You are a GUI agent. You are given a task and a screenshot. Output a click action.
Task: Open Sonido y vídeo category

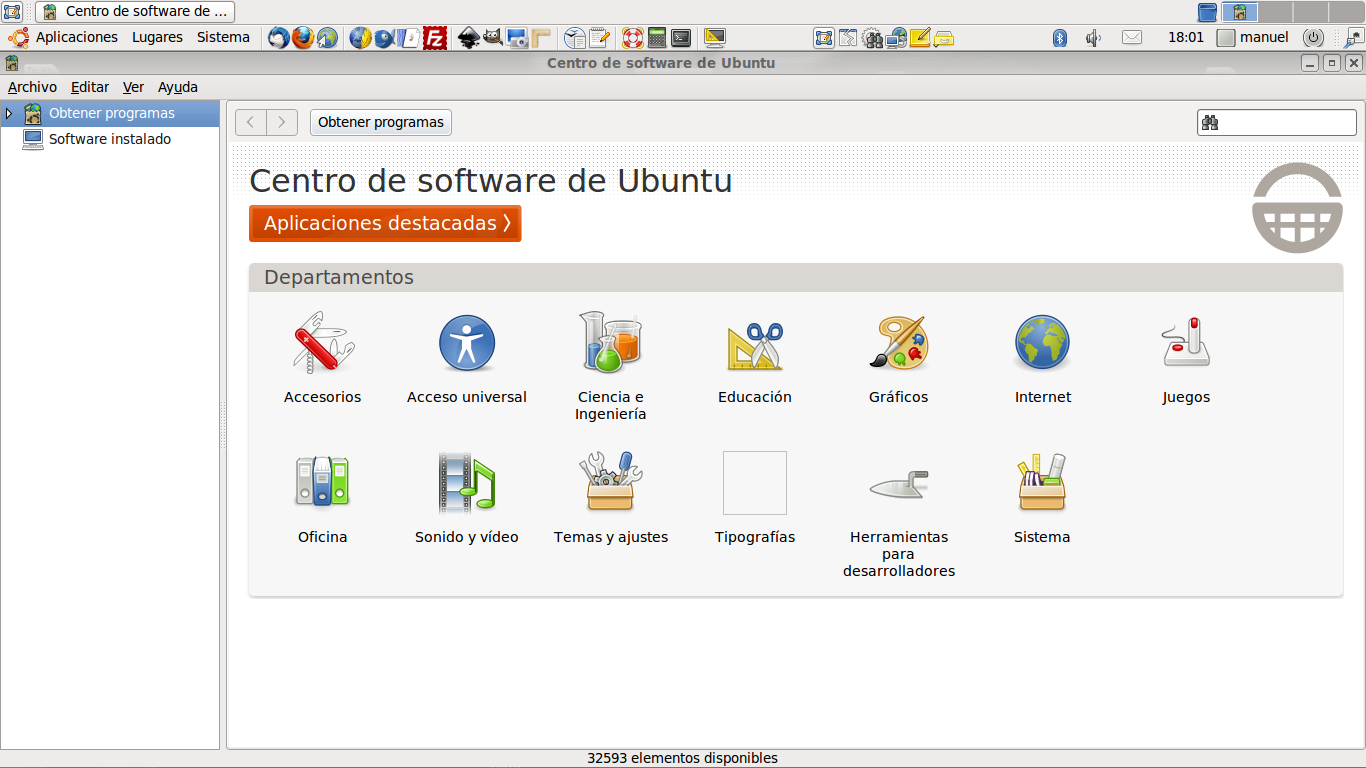pyautogui.click(x=466, y=483)
